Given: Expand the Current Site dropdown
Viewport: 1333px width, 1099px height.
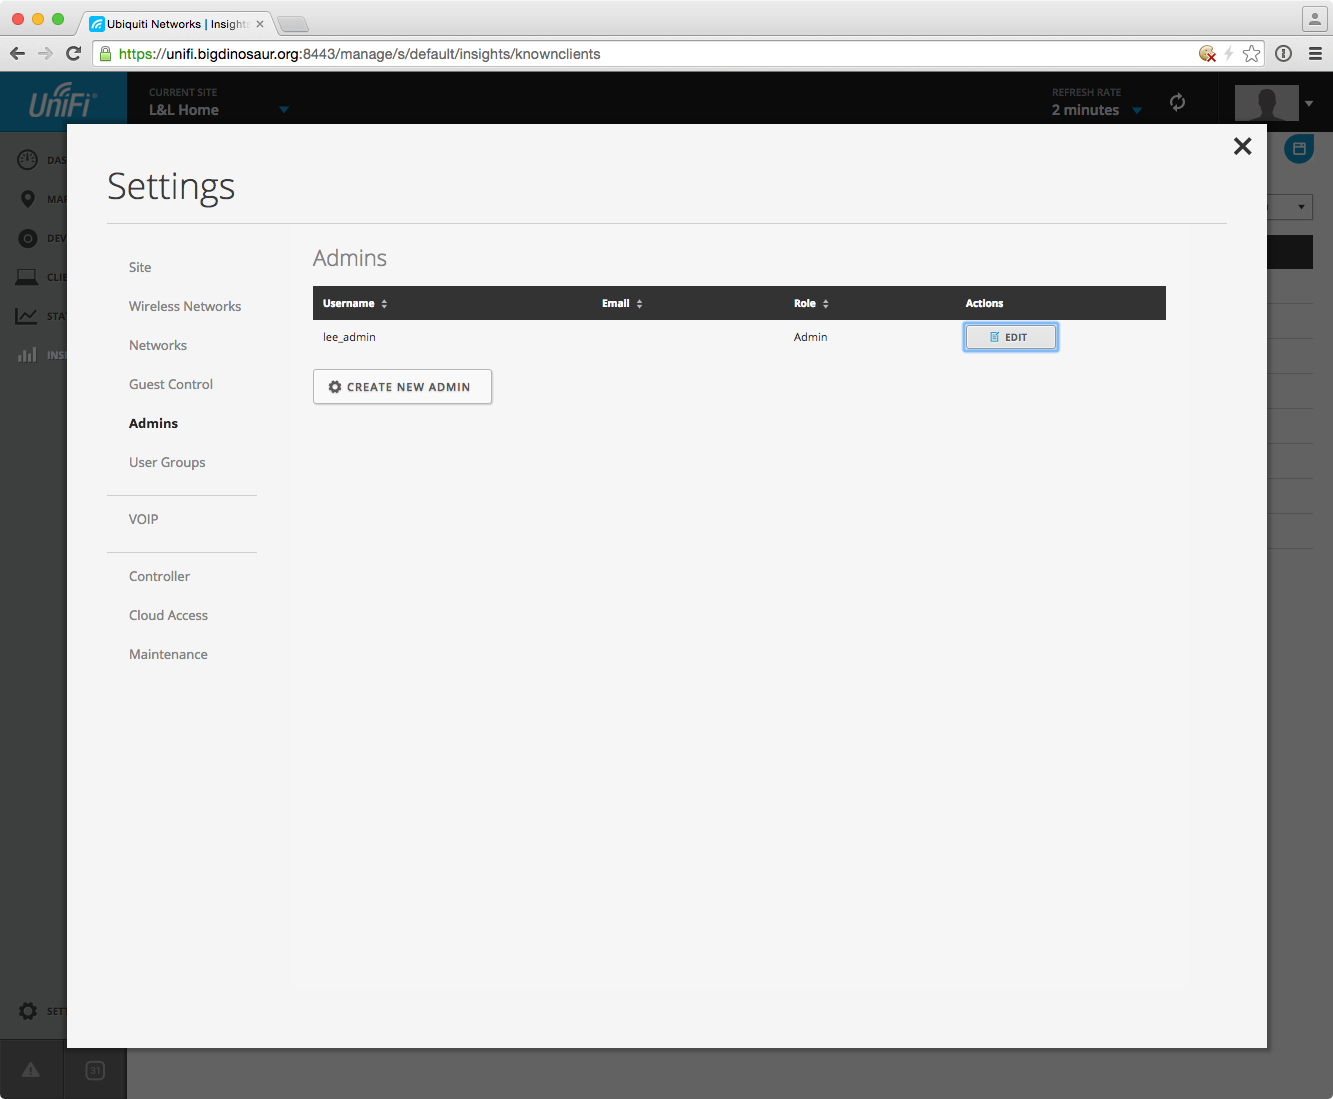Looking at the screenshot, I should (283, 110).
